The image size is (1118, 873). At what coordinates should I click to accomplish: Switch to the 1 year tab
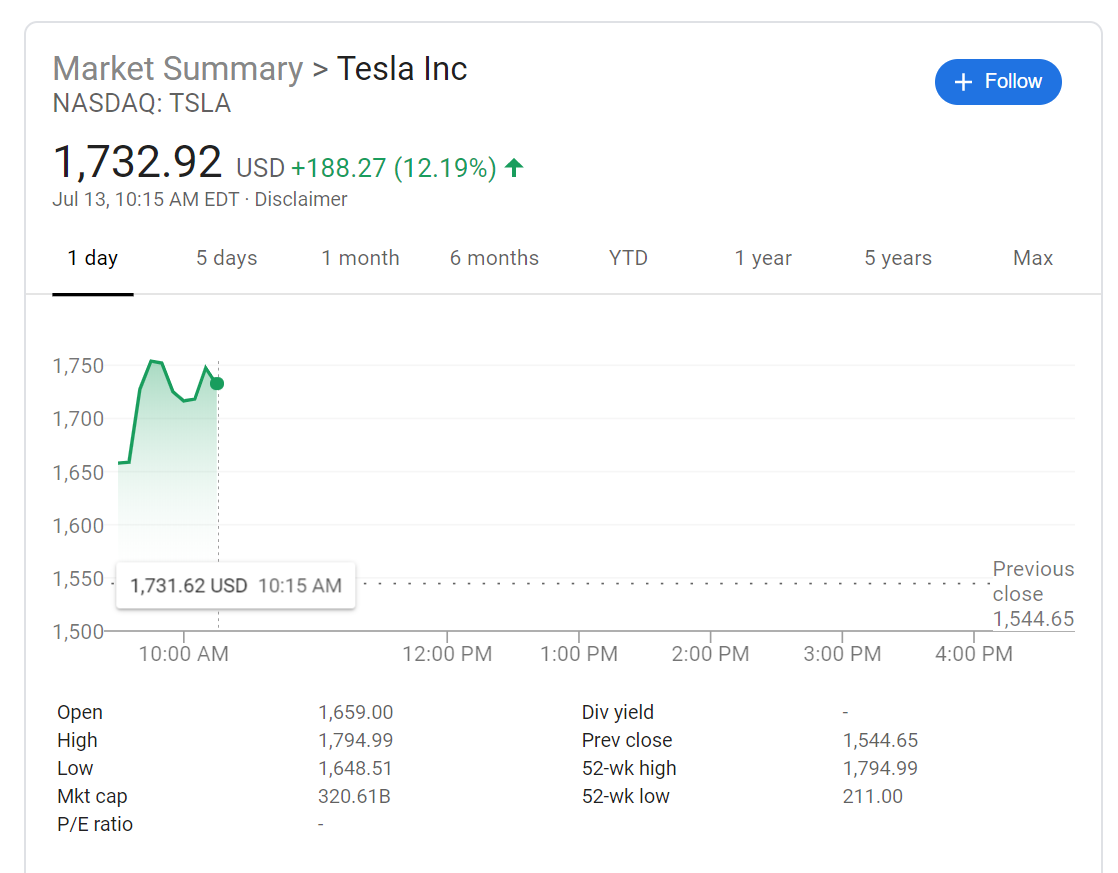pos(763,258)
